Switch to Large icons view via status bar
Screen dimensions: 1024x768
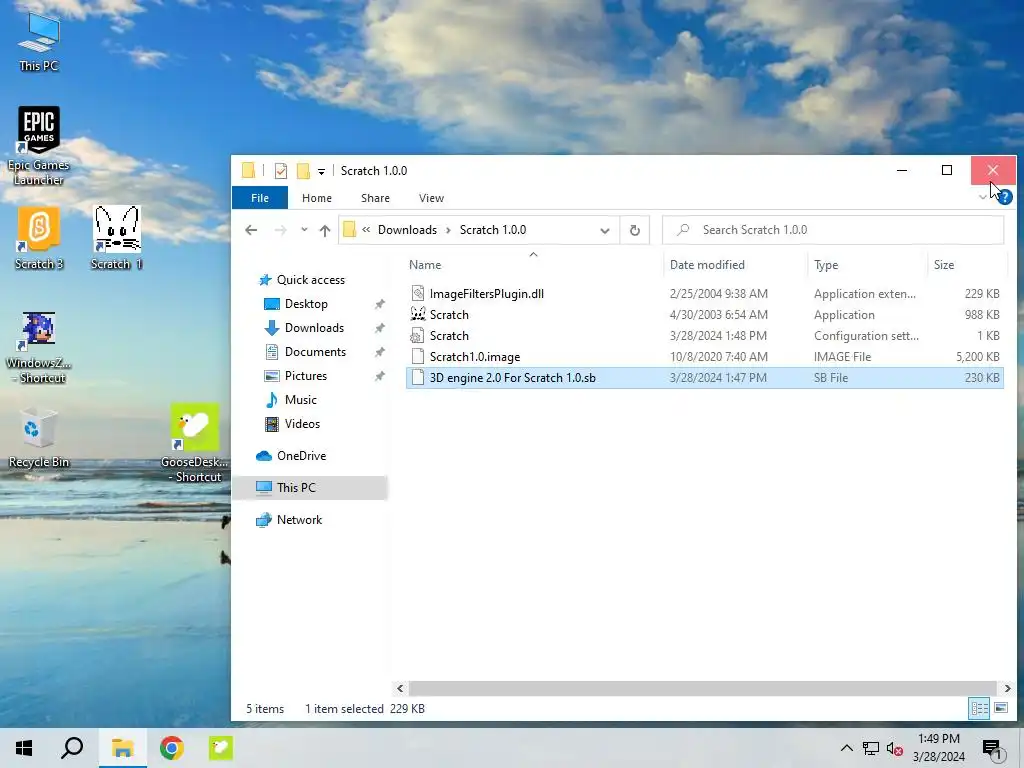(x=1000, y=708)
